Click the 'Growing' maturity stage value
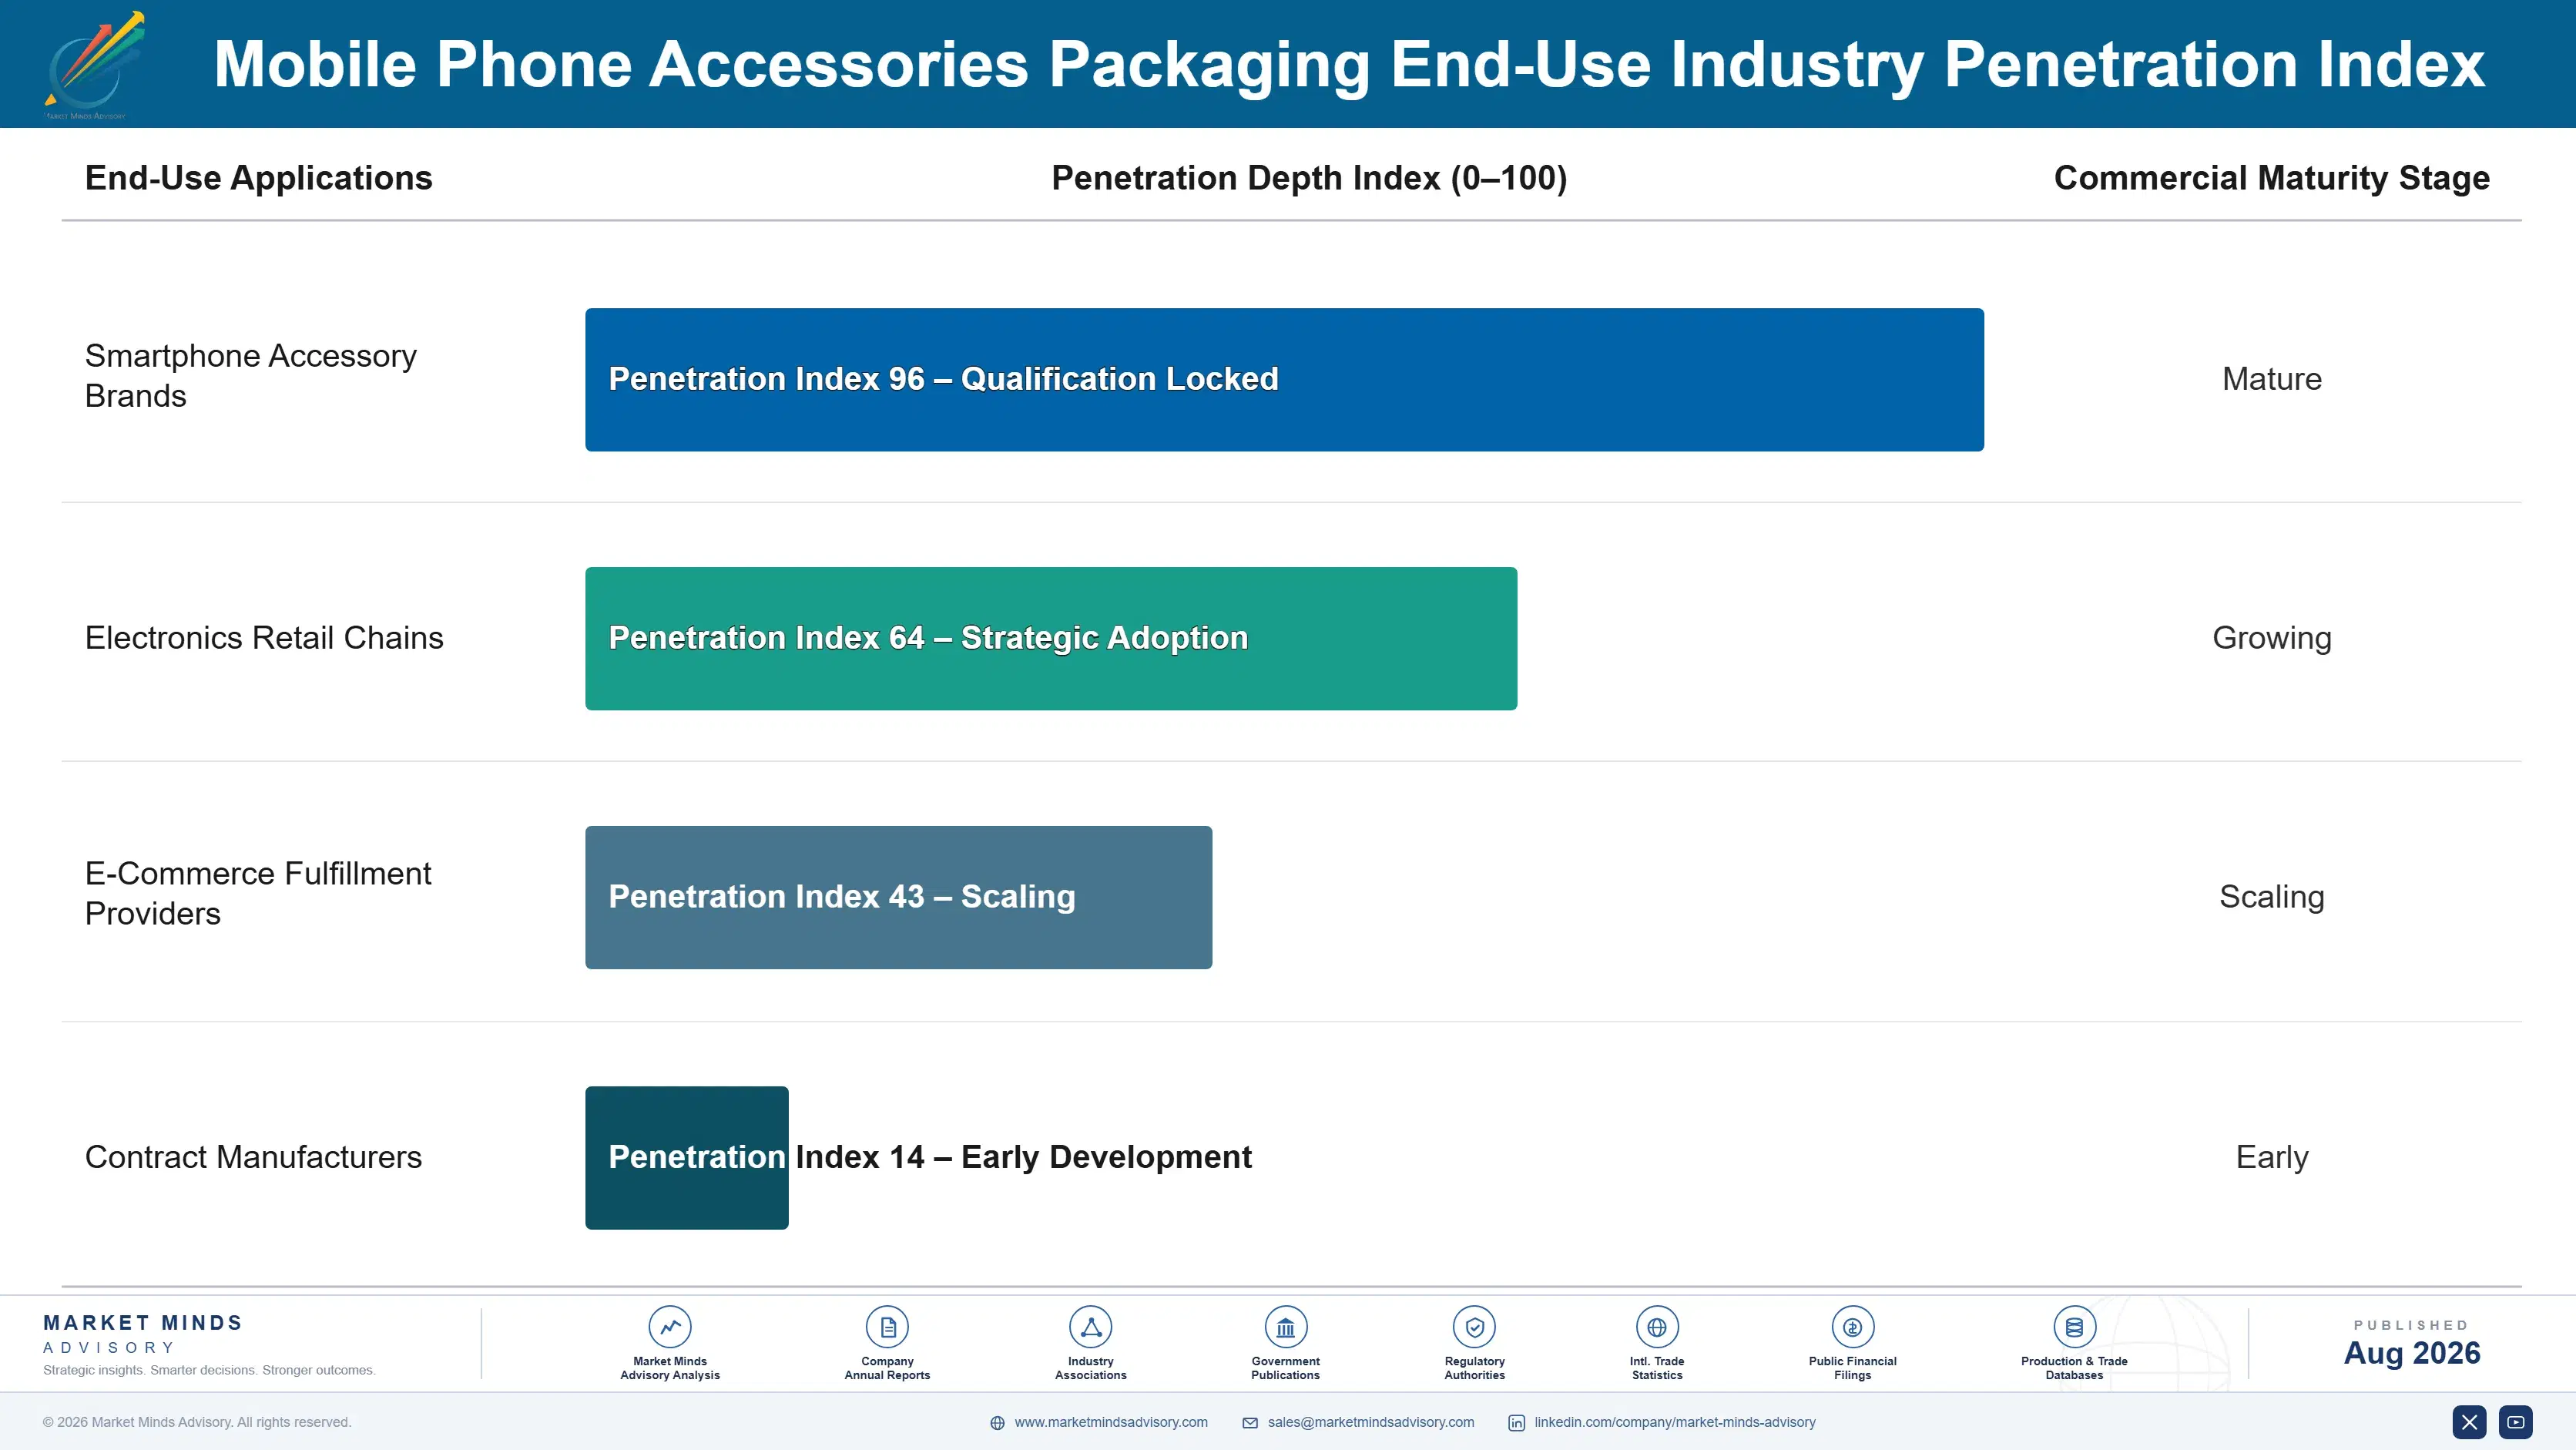The height and width of the screenshot is (1450, 2576). pos(2271,638)
